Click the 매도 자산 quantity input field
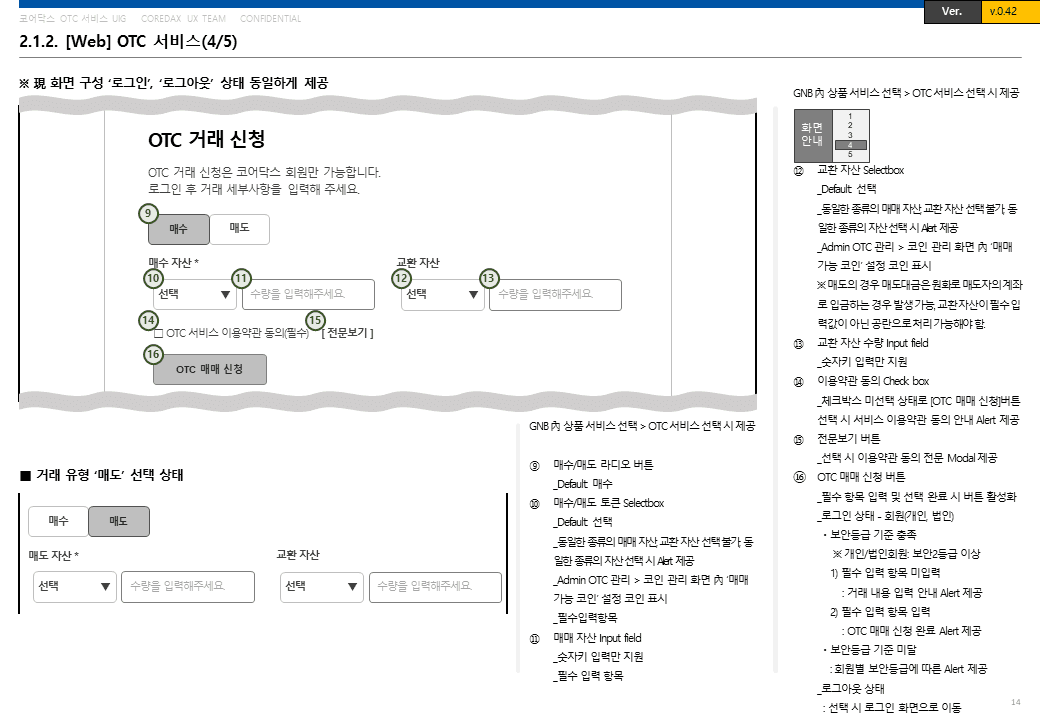This screenshot has height=720, width=1040. click(x=188, y=587)
